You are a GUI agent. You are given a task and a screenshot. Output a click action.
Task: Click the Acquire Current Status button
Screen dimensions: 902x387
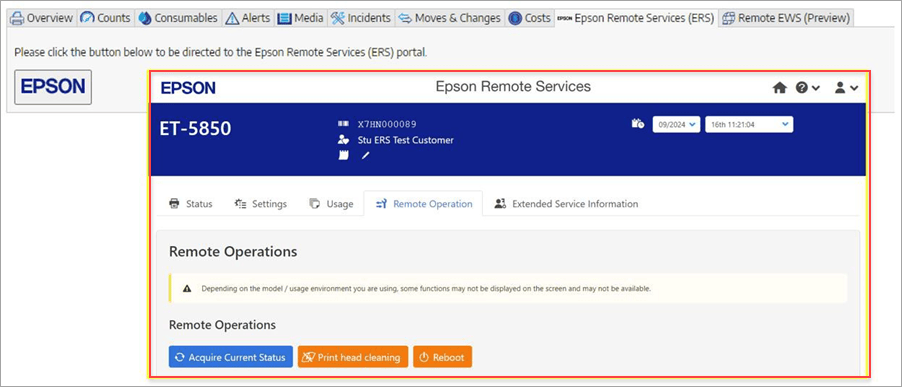231,357
